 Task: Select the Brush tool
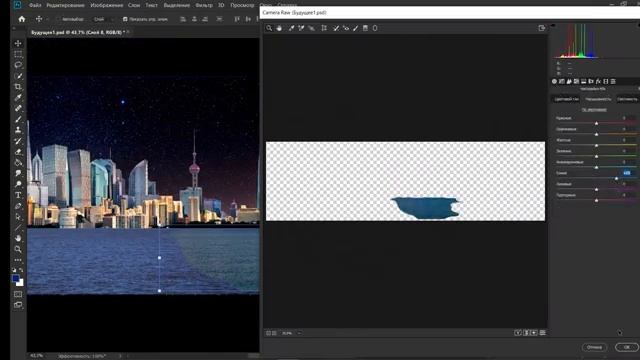pos(18,119)
